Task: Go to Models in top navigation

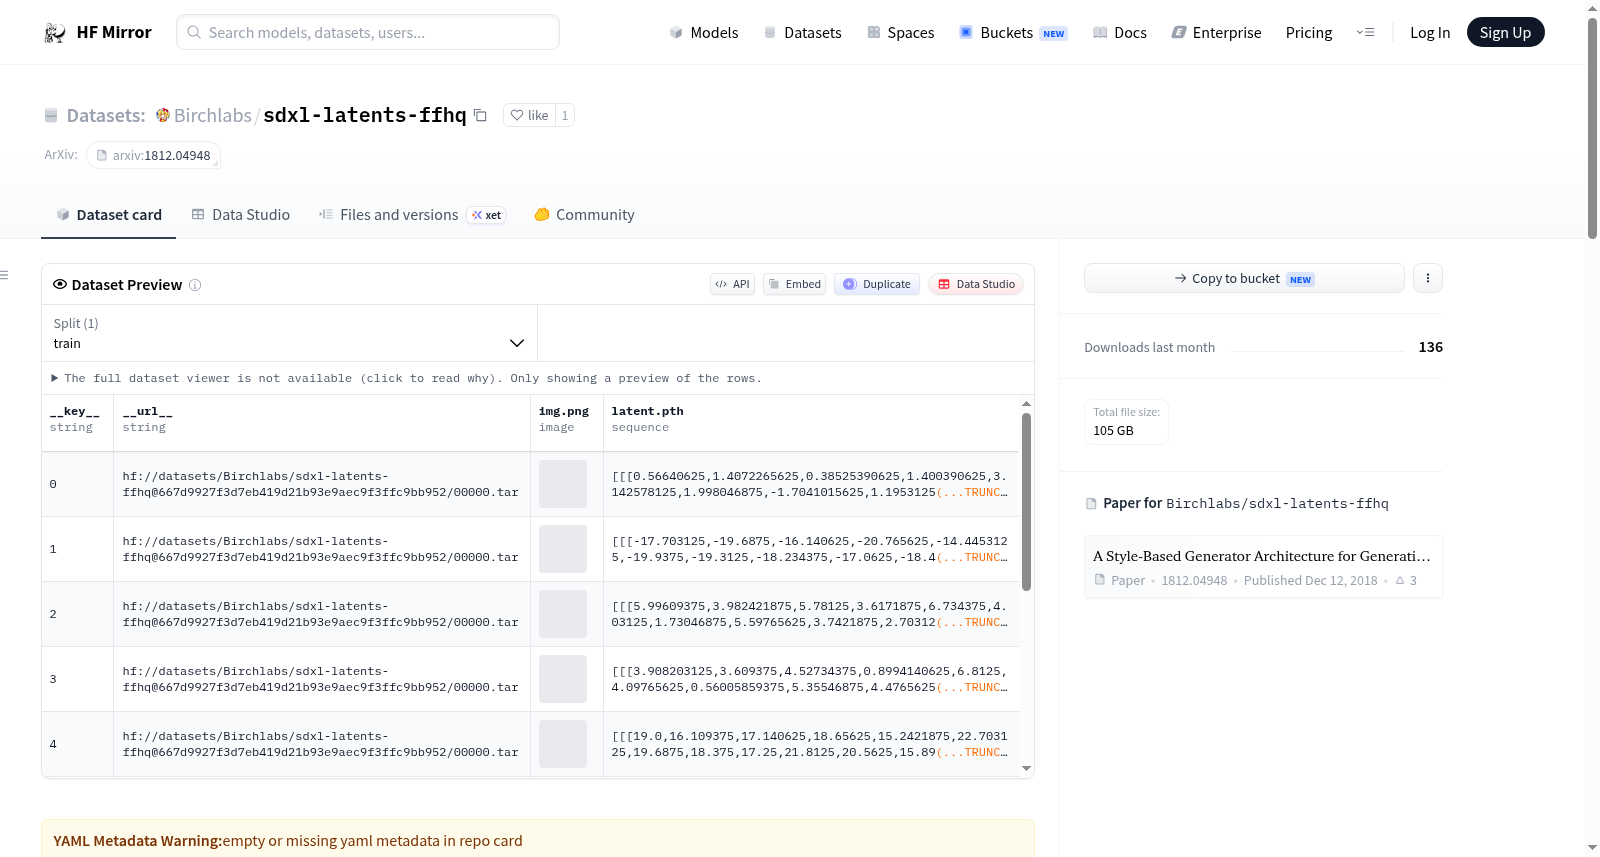Action: pyautogui.click(x=704, y=33)
